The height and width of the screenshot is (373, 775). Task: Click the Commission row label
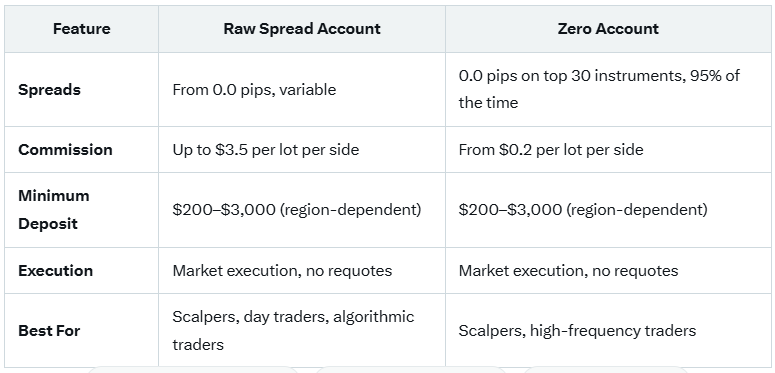[65, 150]
